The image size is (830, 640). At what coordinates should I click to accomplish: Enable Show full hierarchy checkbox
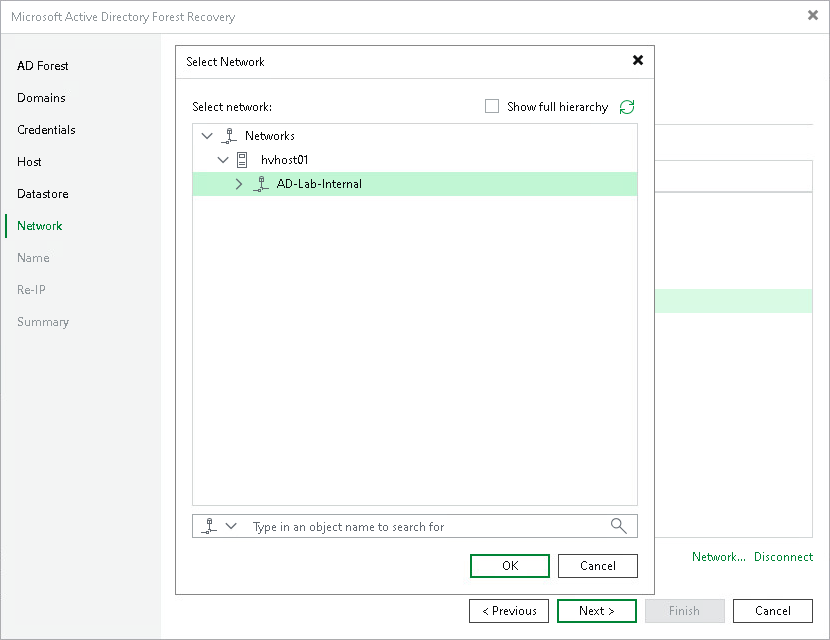pos(492,106)
